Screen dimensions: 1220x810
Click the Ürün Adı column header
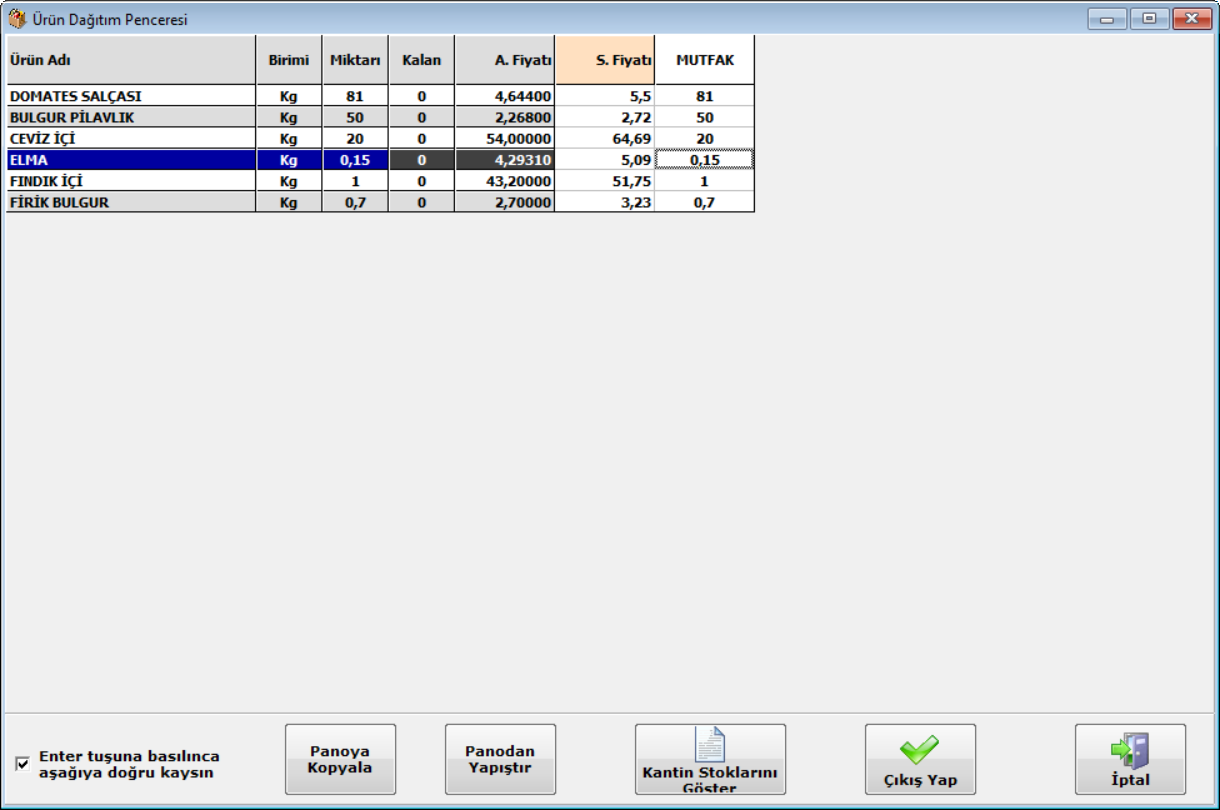pyautogui.click(x=130, y=60)
